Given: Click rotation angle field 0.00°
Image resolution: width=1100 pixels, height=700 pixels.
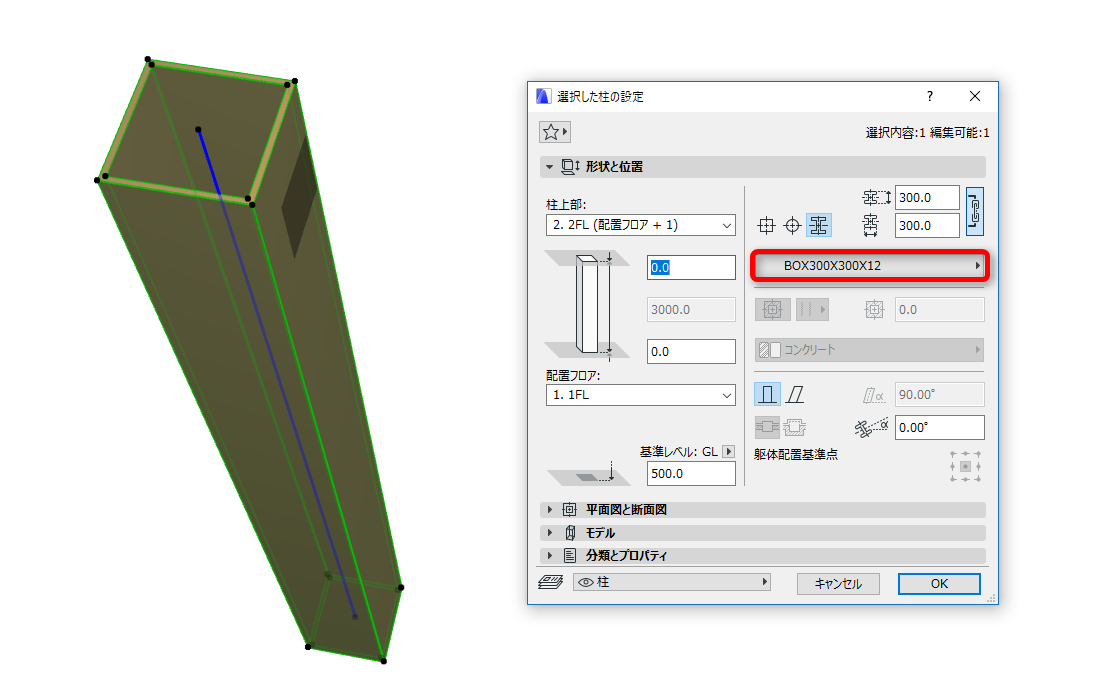Looking at the screenshot, I should pyautogui.click(x=939, y=427).
